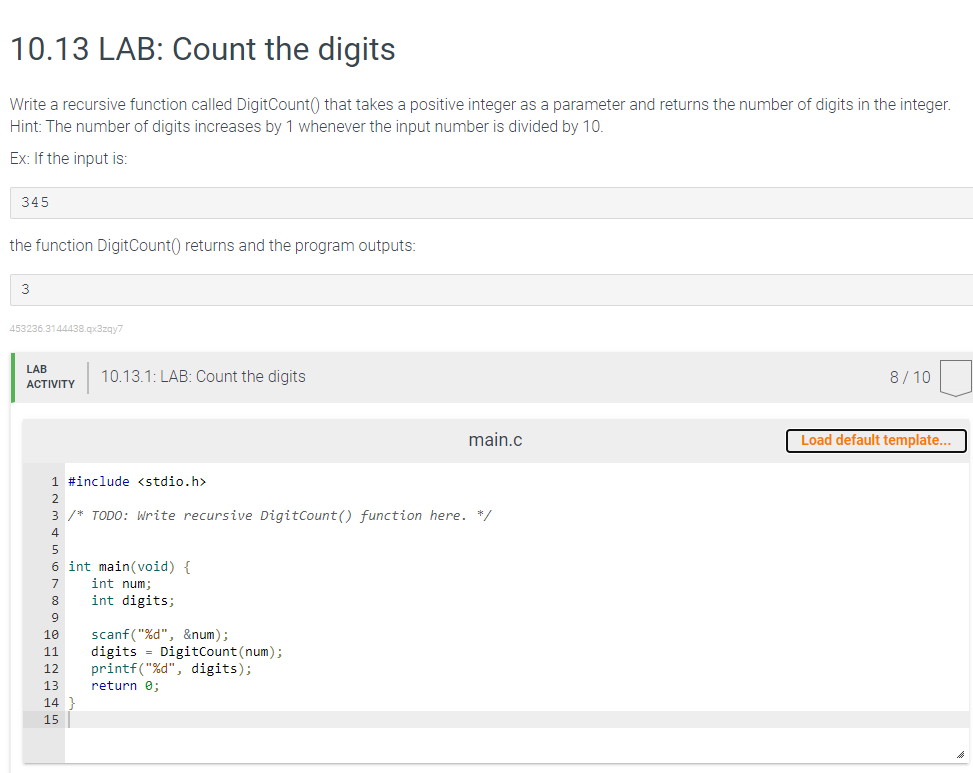Image resolution: width=973 pixels, height=773 pixels.
Task: Click the int digits declaration line
Action: coord(133,601)
